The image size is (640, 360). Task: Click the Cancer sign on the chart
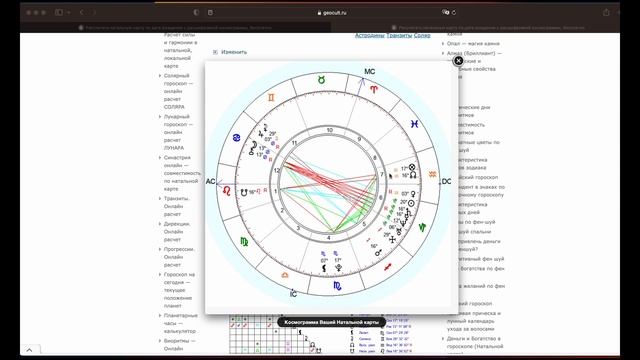click(236, 138)
